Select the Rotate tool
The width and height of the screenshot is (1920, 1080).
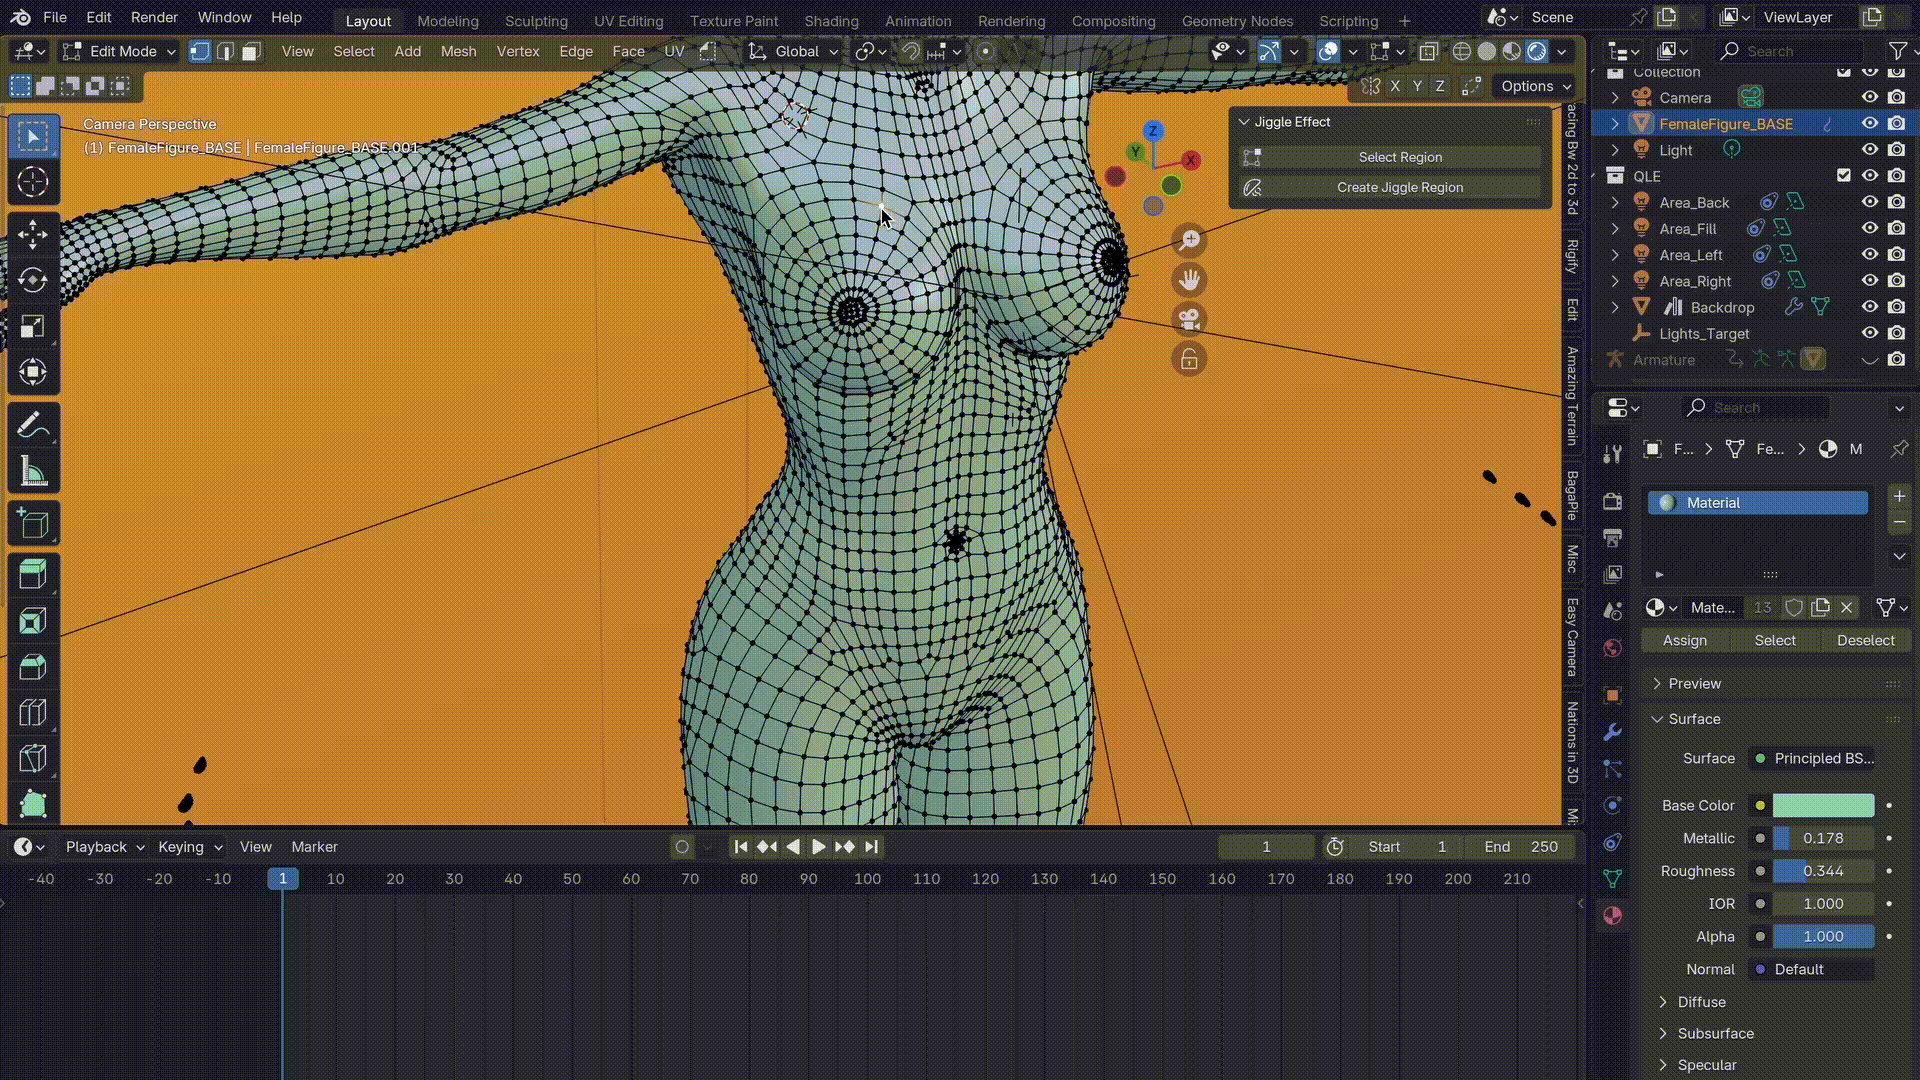pyautogui.click(x=32, y=280)
